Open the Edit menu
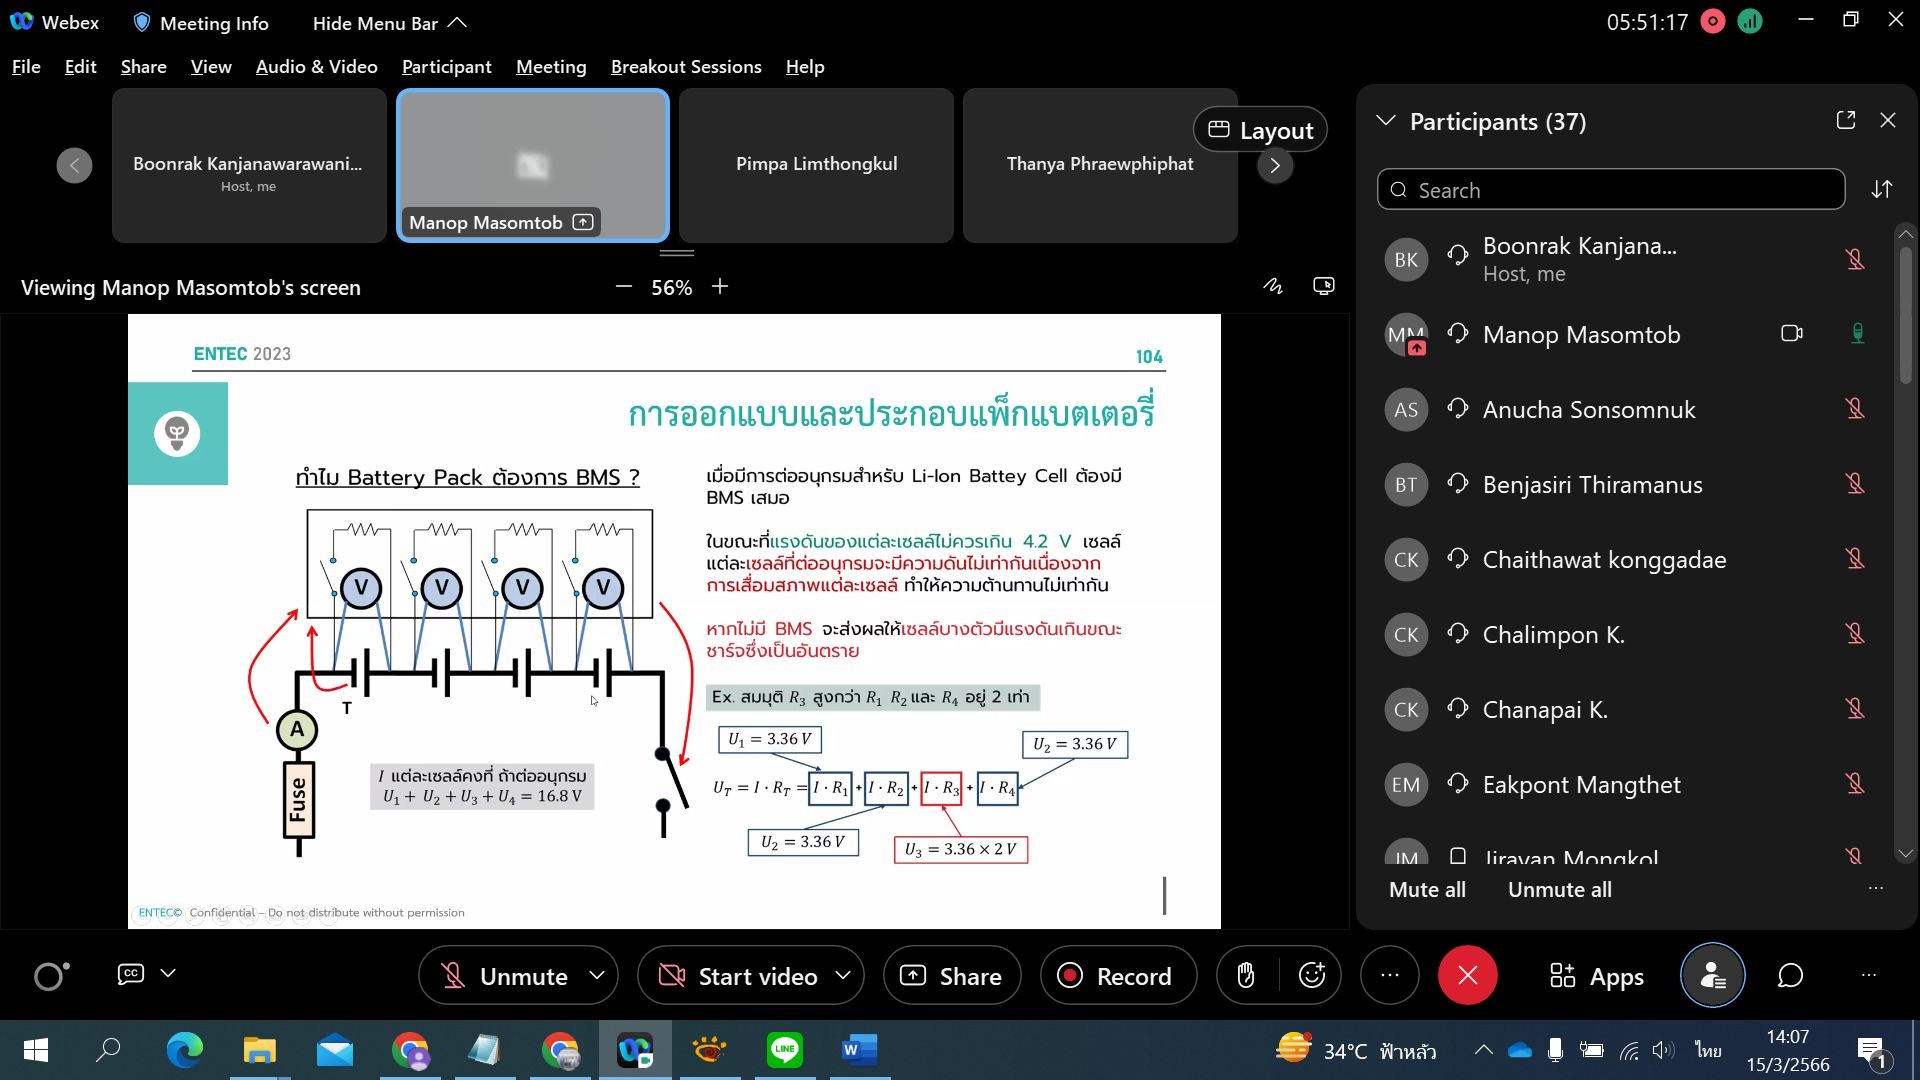 (x=80, y=67)
